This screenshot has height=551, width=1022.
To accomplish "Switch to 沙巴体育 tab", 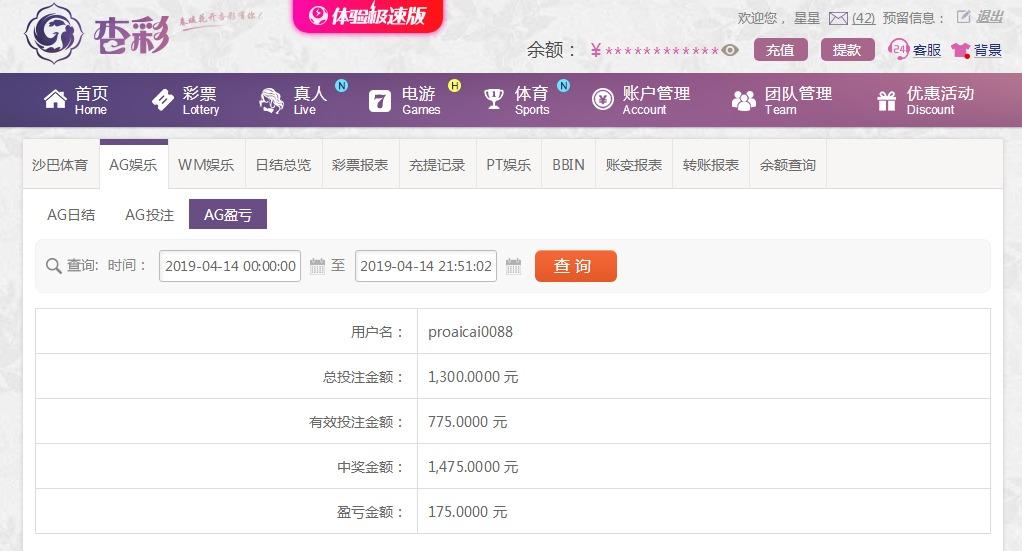I will pyautogui.click(x=60, y=165).
